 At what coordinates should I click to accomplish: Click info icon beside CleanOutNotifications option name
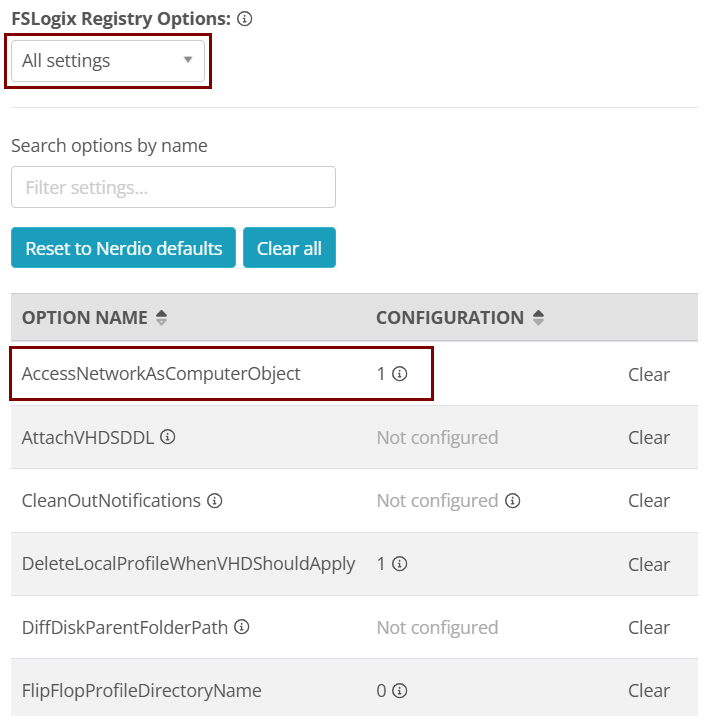[x=214, y=501]
